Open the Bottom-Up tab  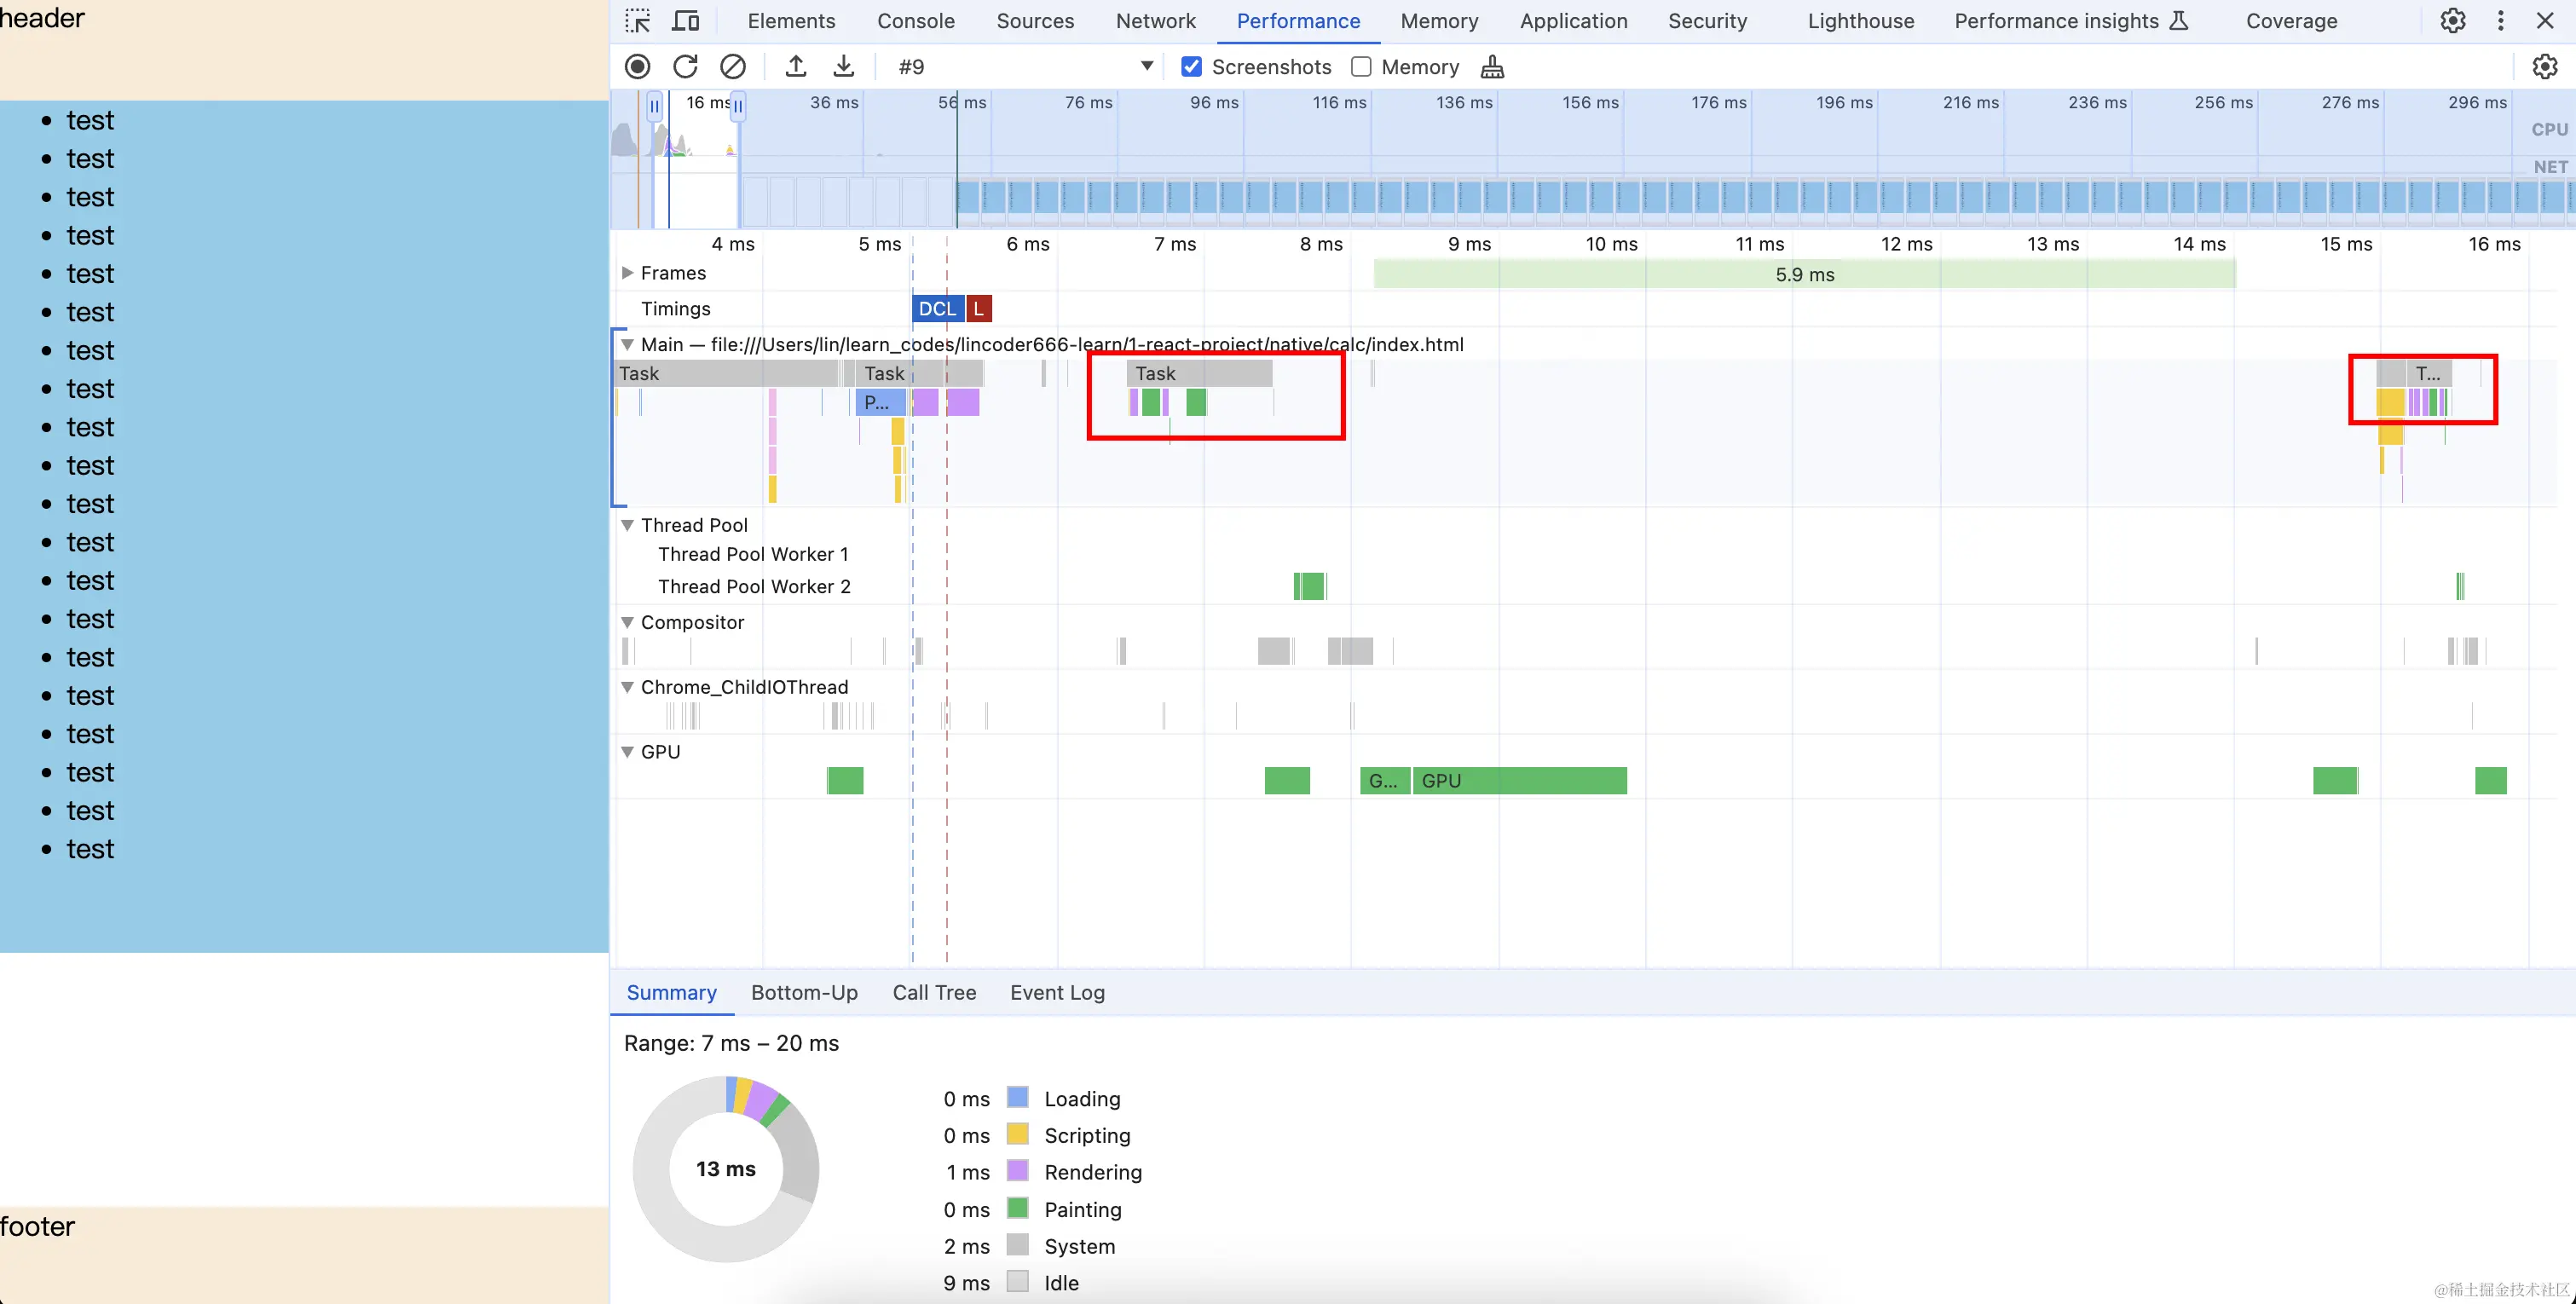[804, 992]
